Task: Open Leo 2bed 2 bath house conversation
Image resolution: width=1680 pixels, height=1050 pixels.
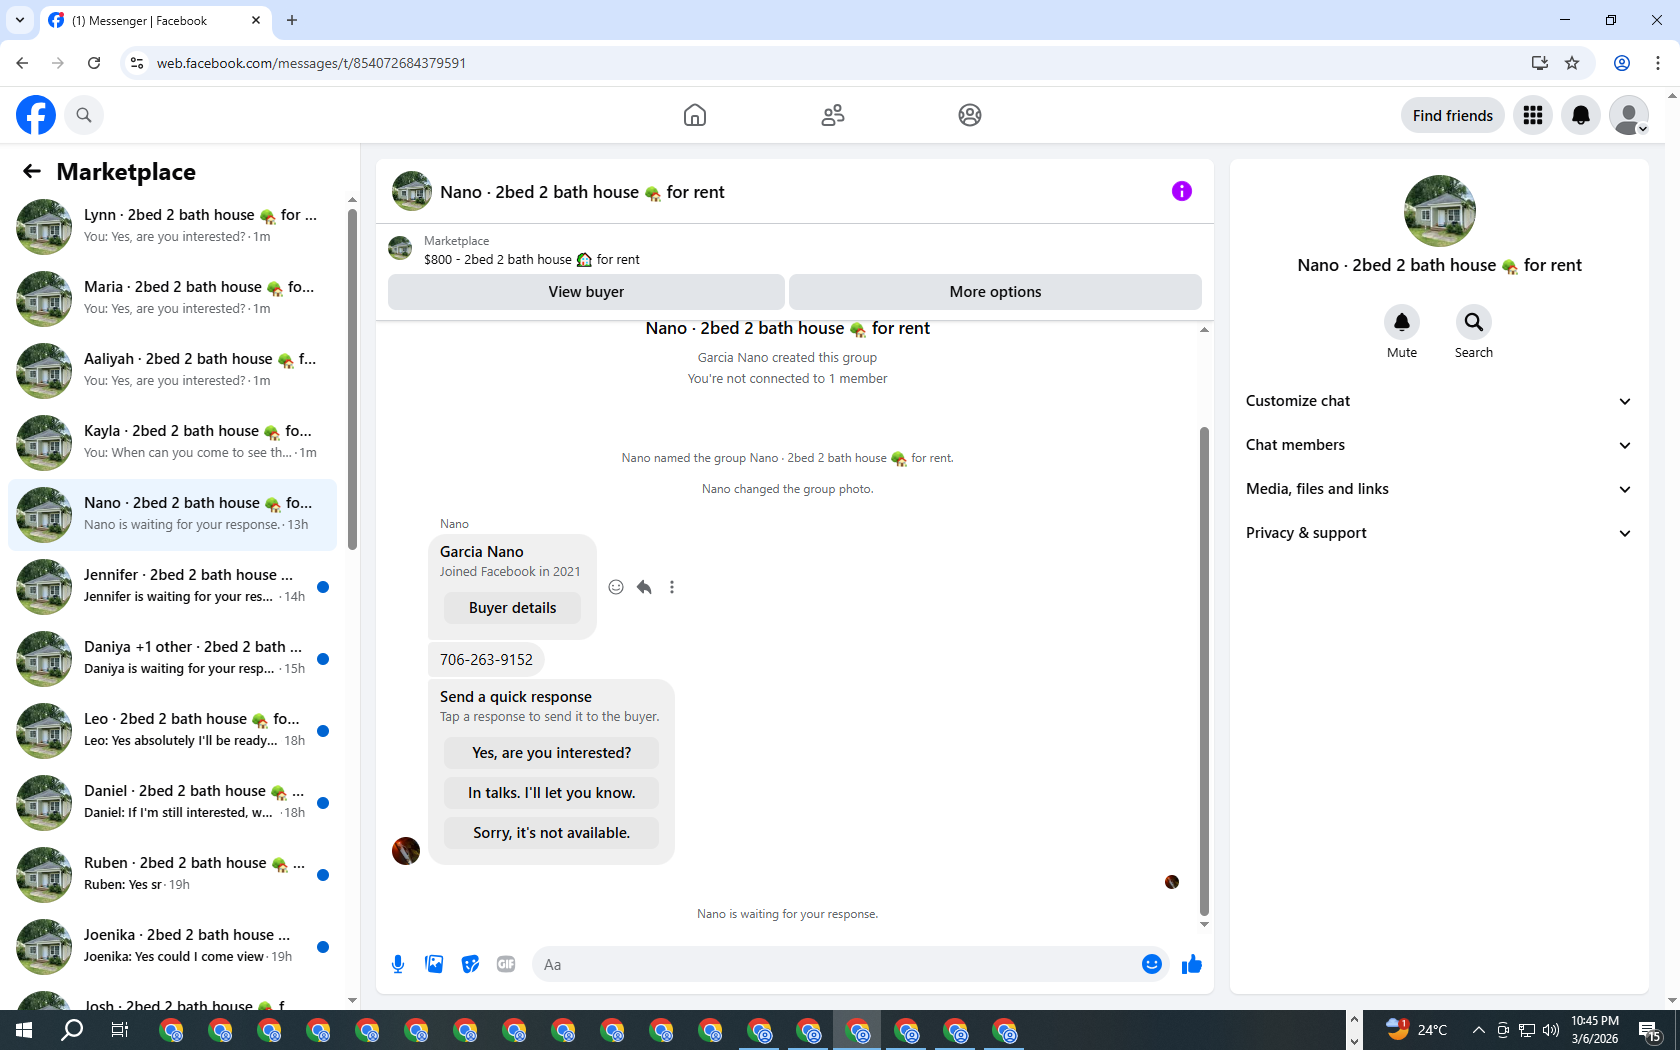Action: (x=172, y=731)
